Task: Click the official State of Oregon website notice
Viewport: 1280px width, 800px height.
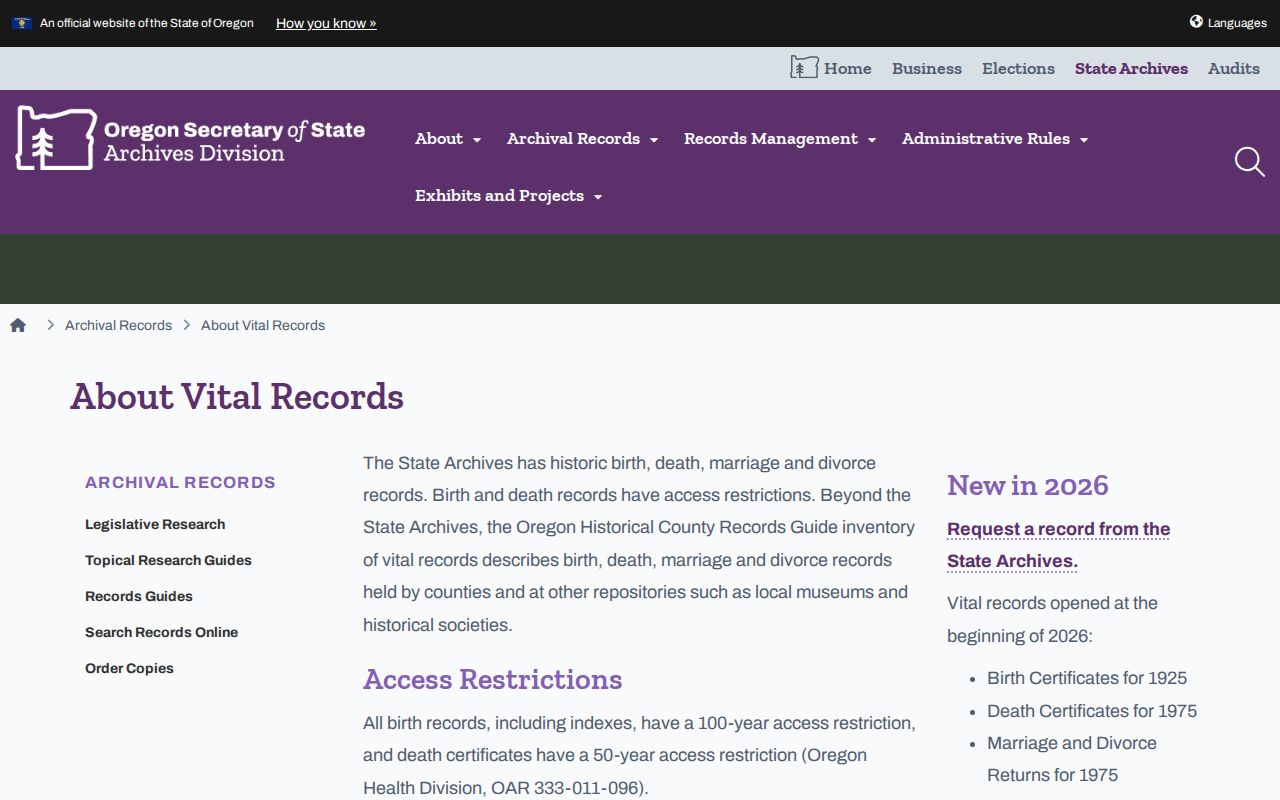Action: tap(147, 23)
